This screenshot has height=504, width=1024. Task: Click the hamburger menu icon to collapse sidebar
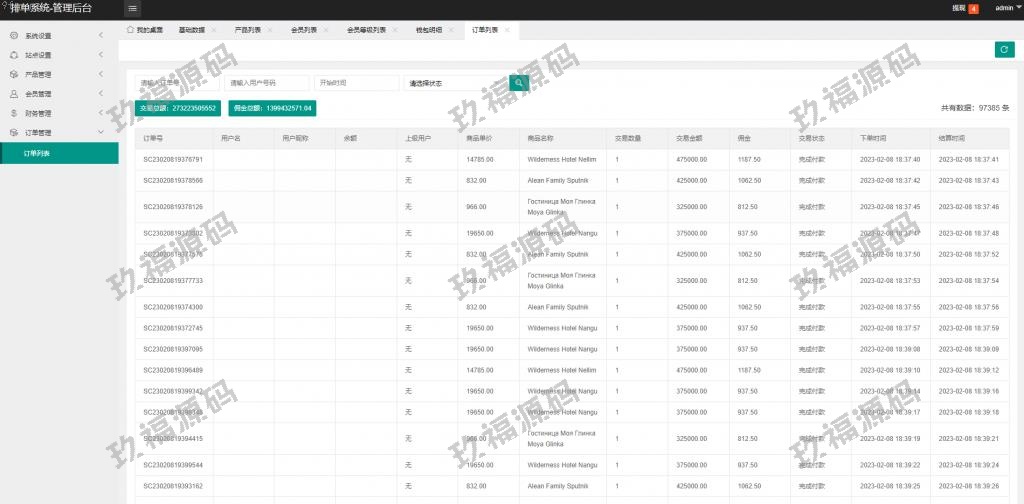[x=133, y=8]
